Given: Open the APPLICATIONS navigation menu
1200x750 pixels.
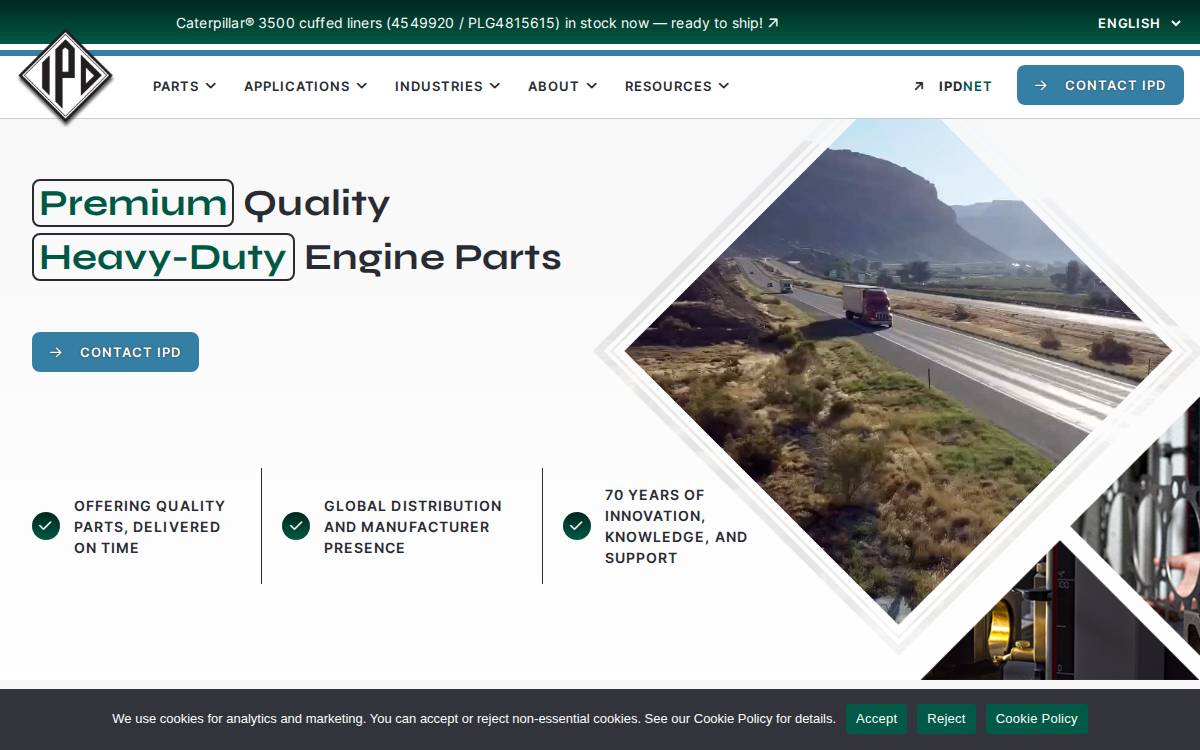Looking at the screenshot, I should tap(306, 86).
